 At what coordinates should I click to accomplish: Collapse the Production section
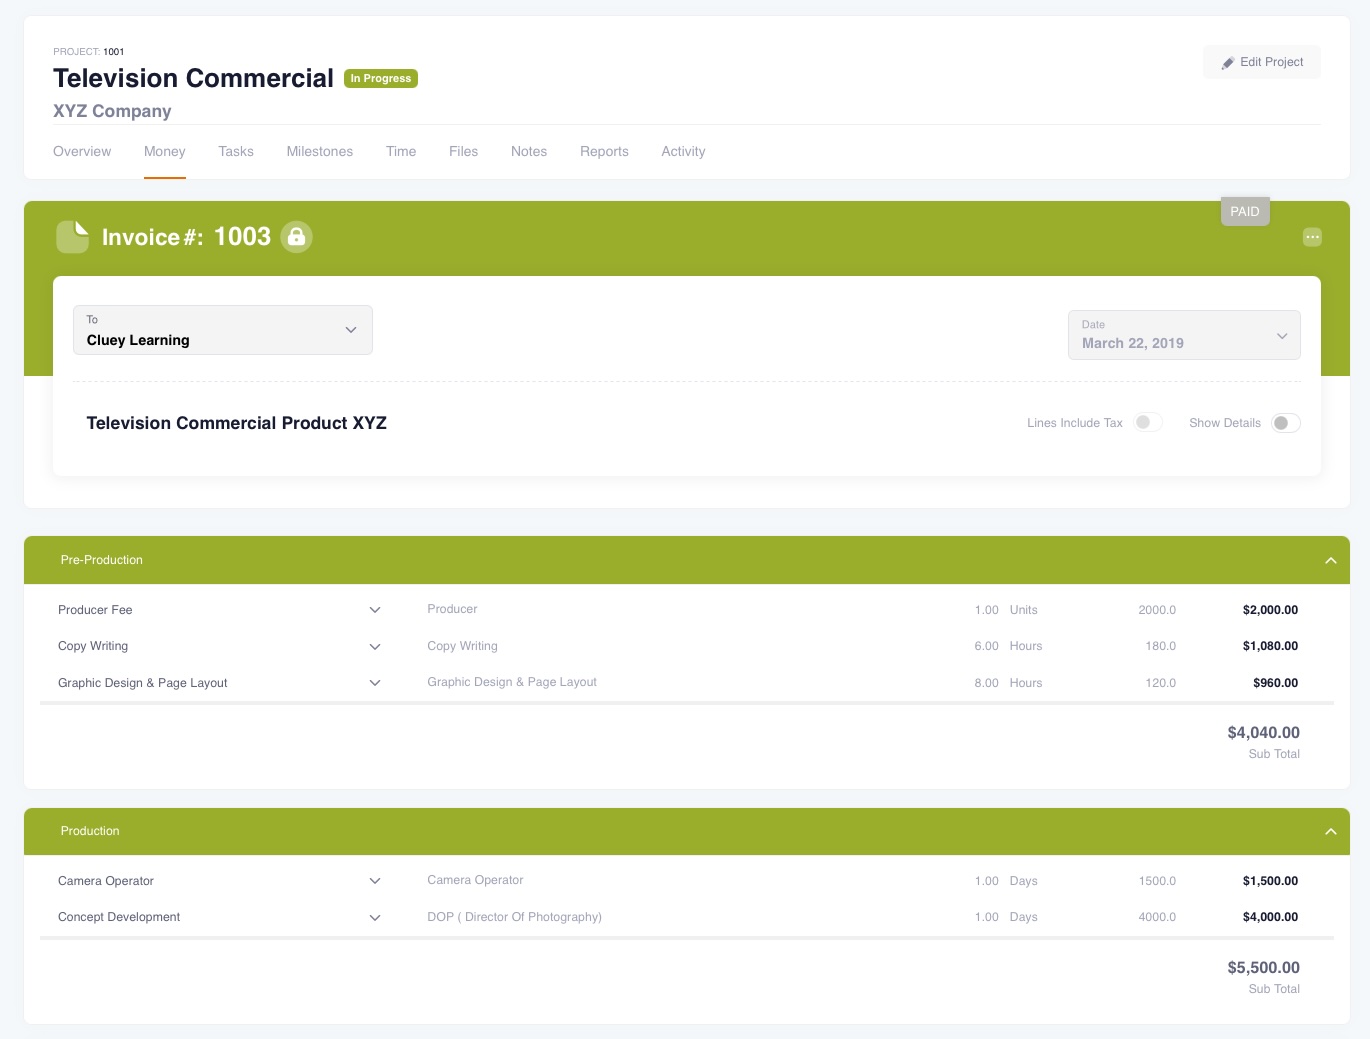[1330, 832]
